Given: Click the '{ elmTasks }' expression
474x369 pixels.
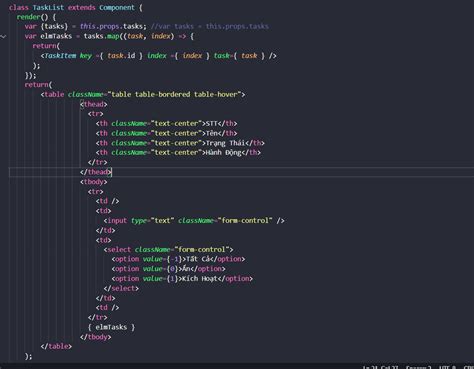Looking at the screenshot, I should coord(111,327).
